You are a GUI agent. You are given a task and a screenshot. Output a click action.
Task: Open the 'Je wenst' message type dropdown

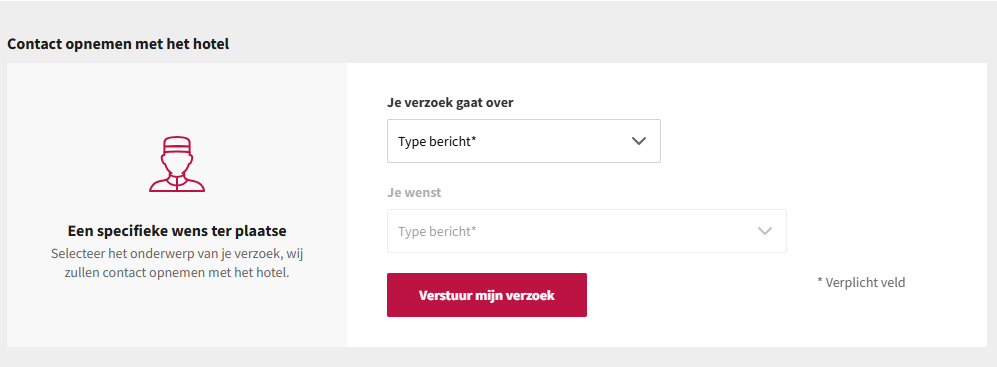(x=586, y=231)
